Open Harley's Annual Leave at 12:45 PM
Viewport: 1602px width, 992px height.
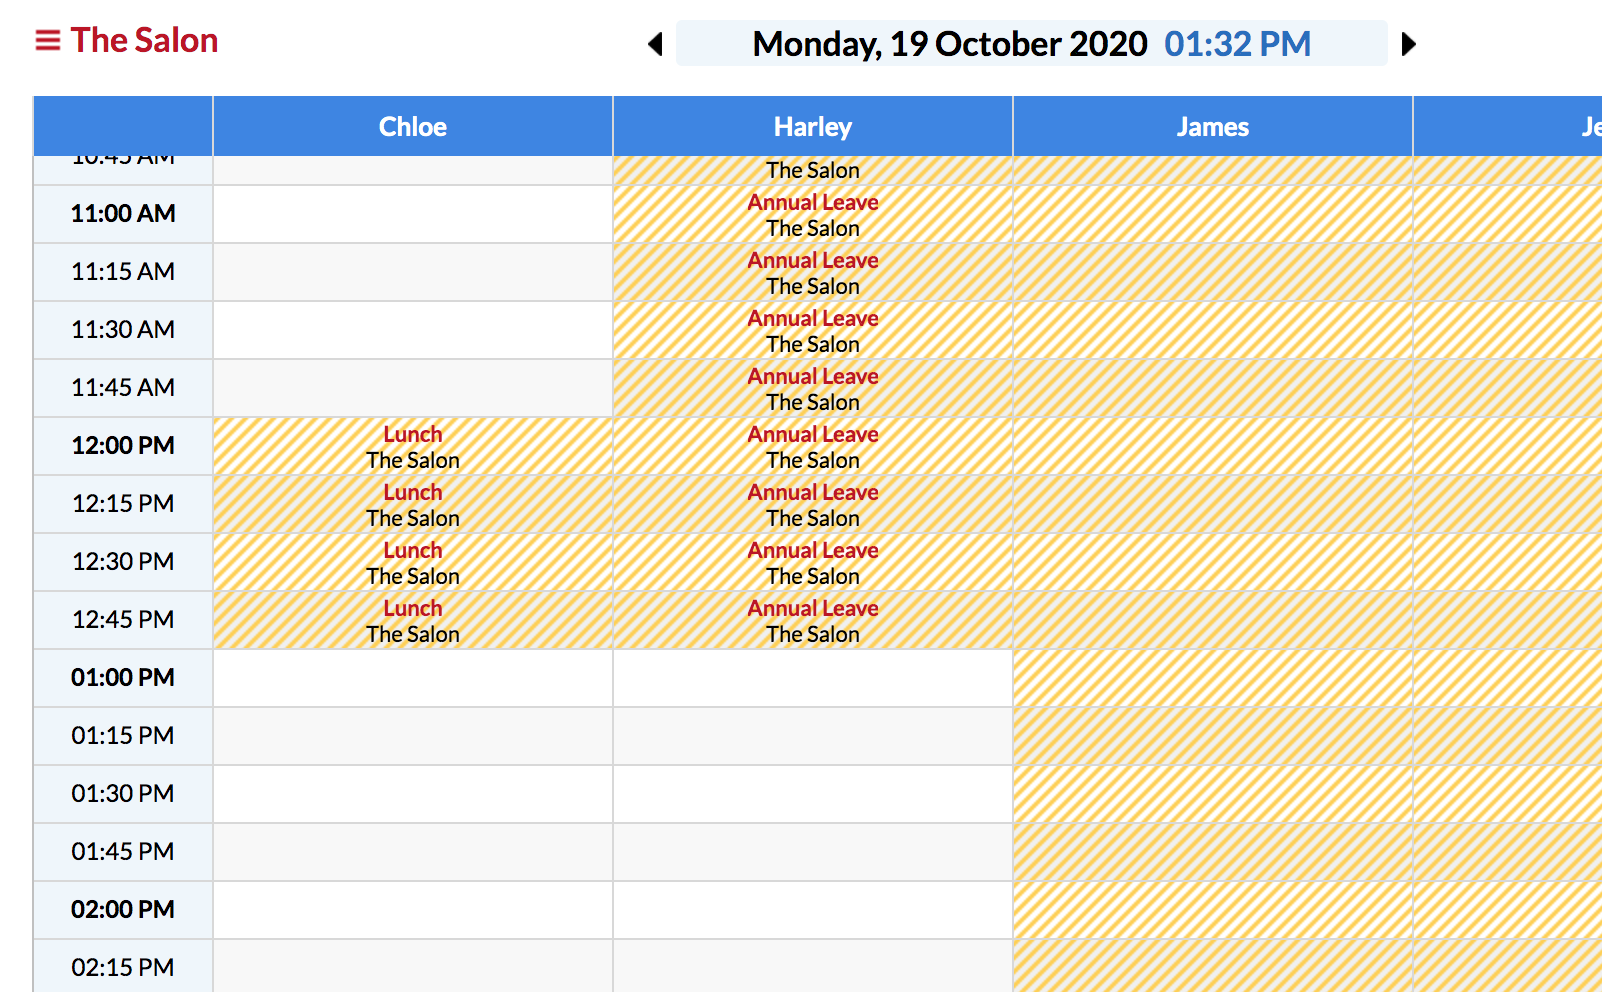click(813, 620)
